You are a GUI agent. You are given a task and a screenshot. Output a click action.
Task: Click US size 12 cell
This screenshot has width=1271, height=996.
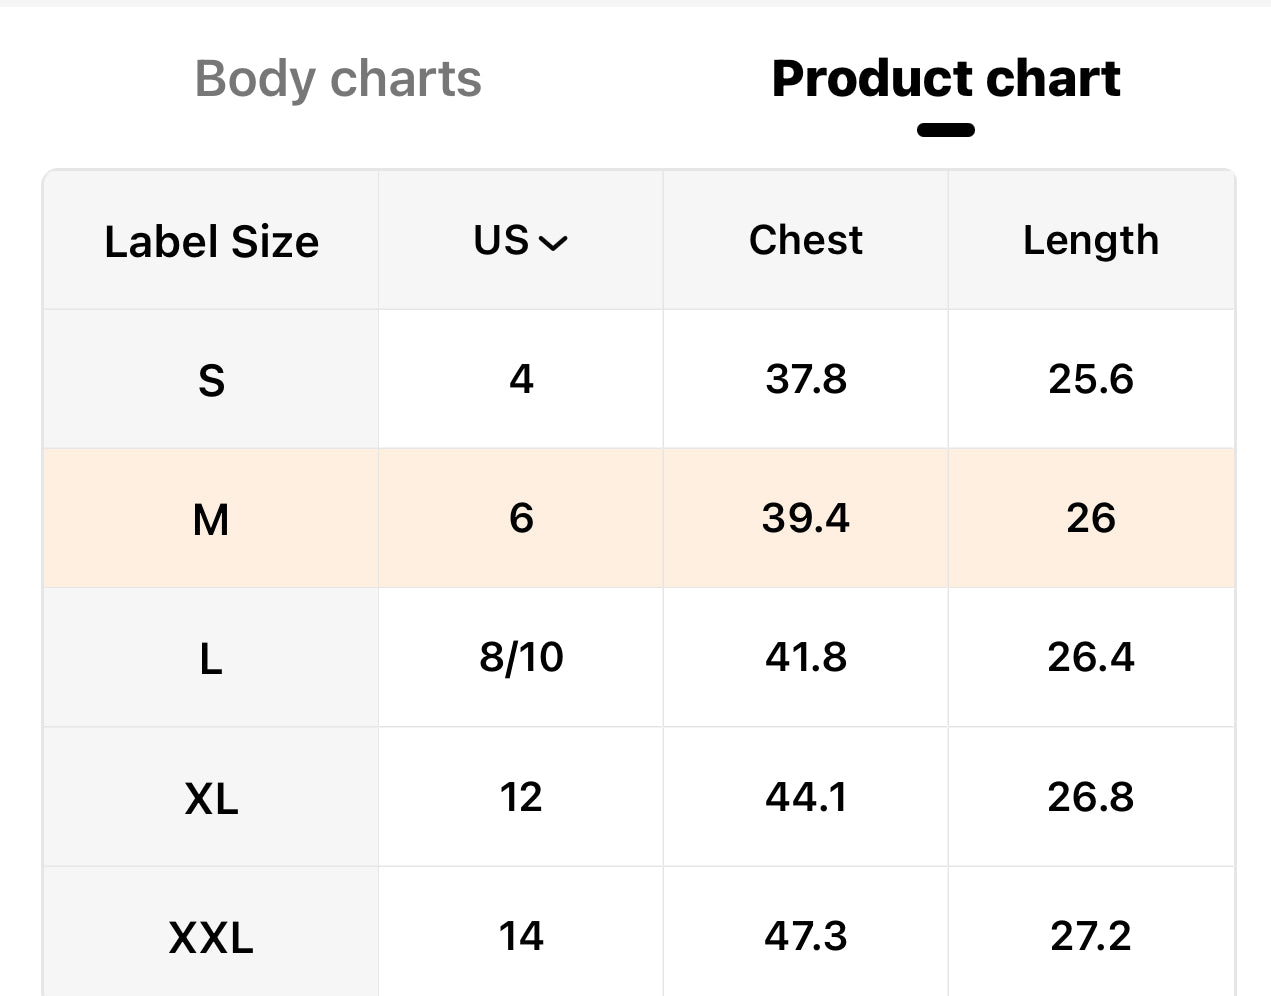pos(521,797)
